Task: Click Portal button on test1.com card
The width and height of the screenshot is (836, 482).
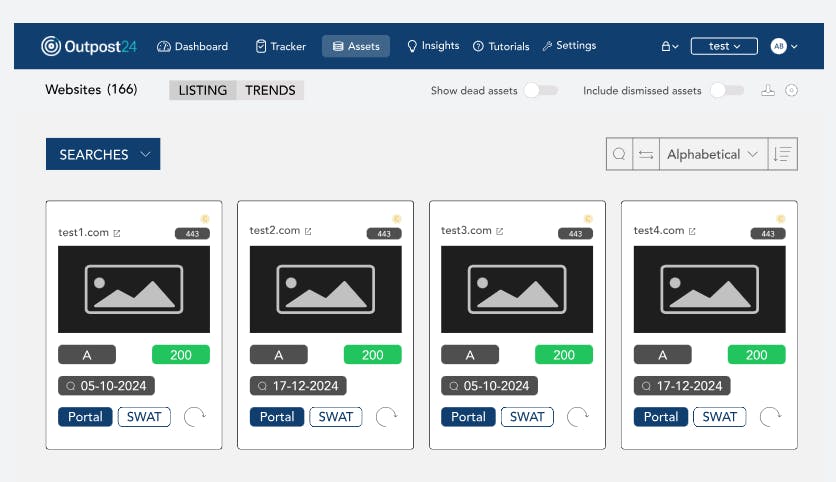Action: pos(85,417)
